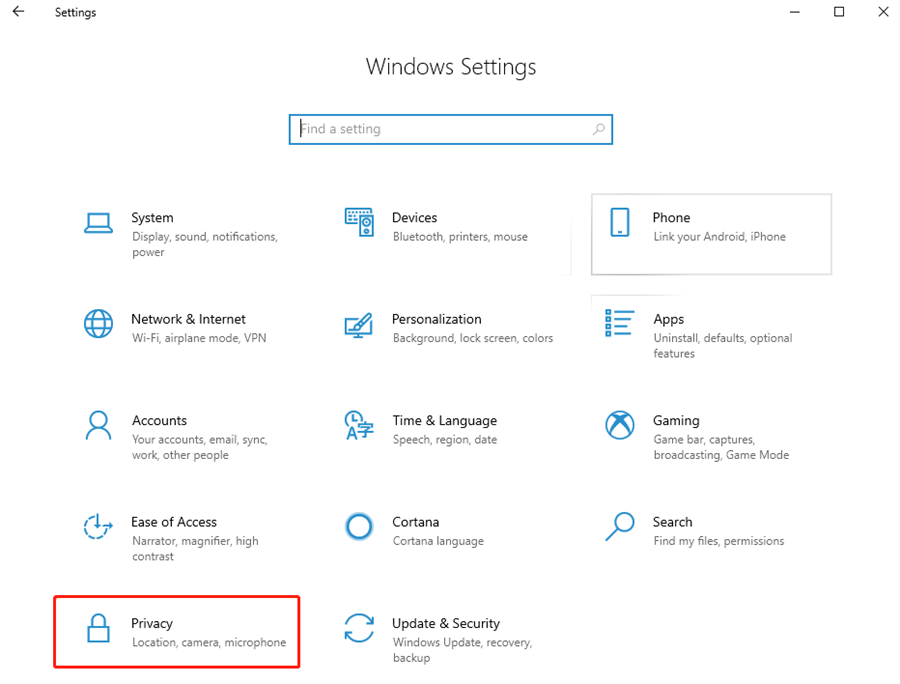
Task: Select the Phone settings title
Action: pos(671,217)
